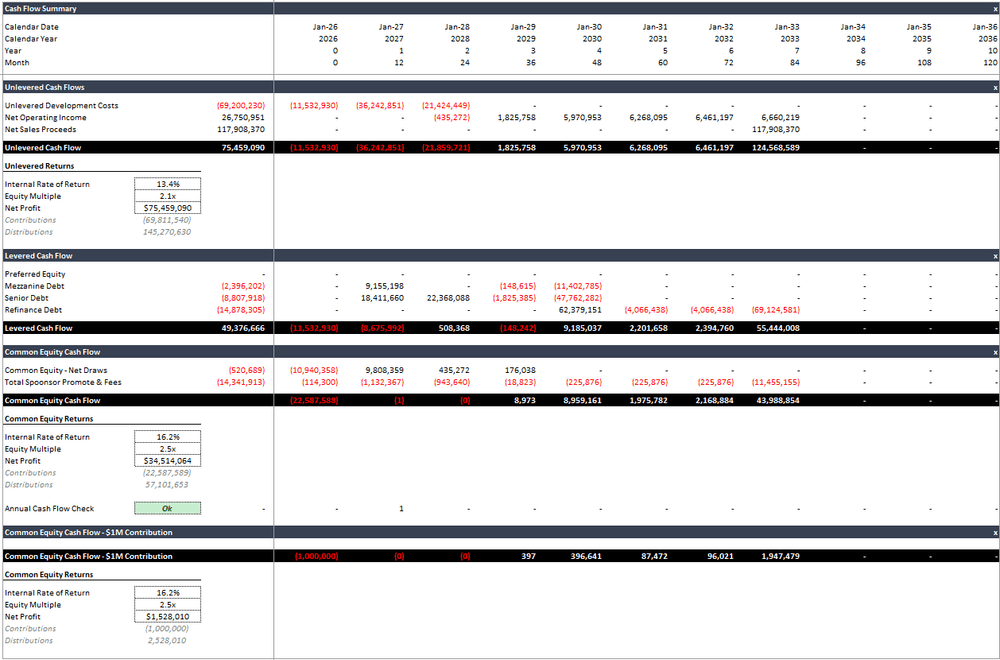Click the Net Profit cell showing $34,514,064
This screenshot has height=660, width=1000.
168,461
